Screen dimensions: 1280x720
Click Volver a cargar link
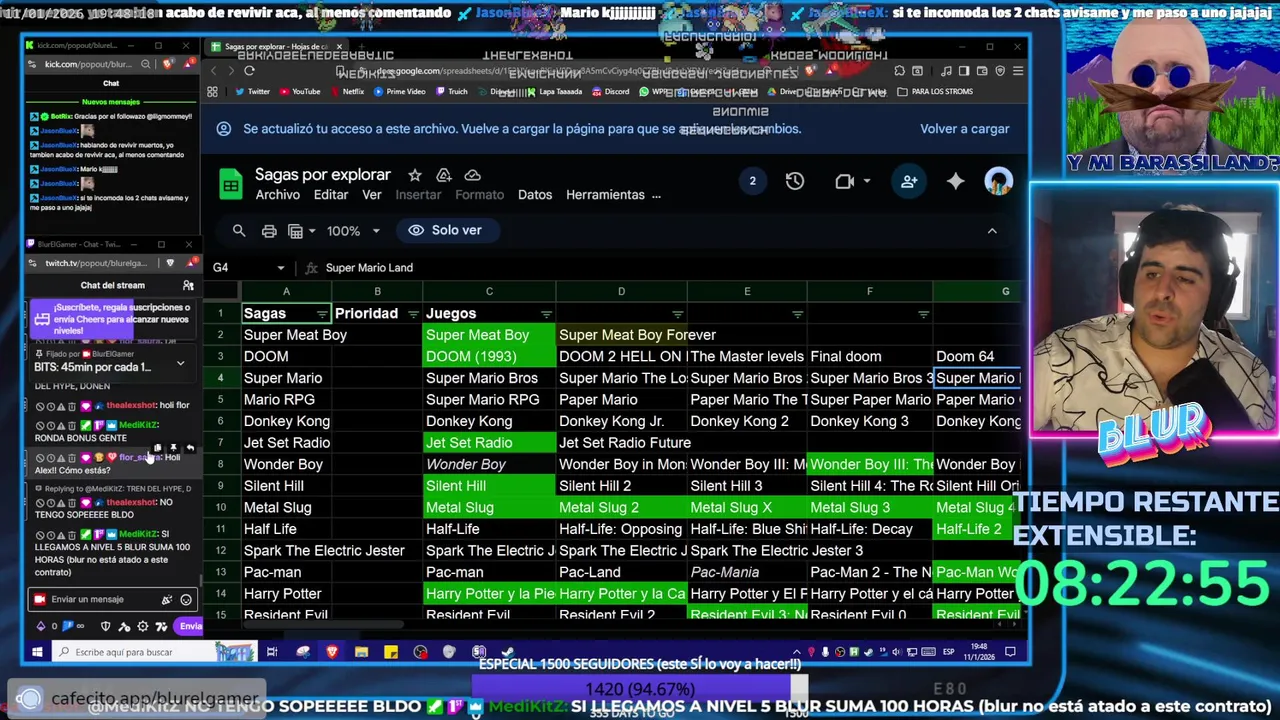pos(965,129)
